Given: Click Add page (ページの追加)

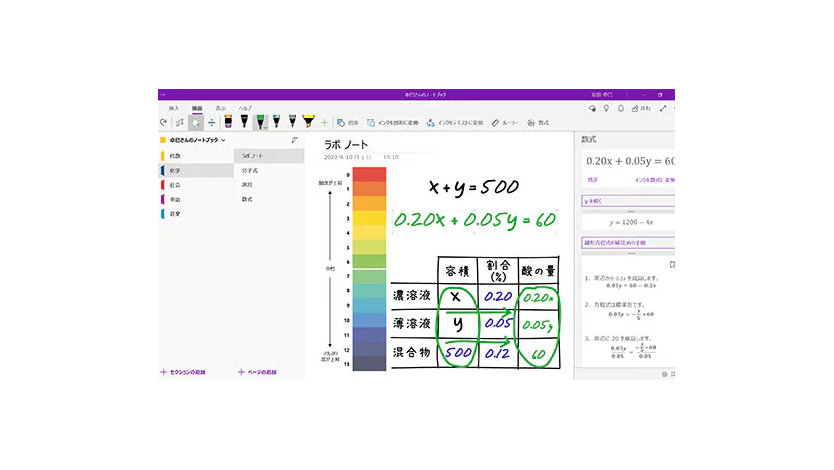Looking at the screenshot, I should pyautogui.click(x=257, y=372).
